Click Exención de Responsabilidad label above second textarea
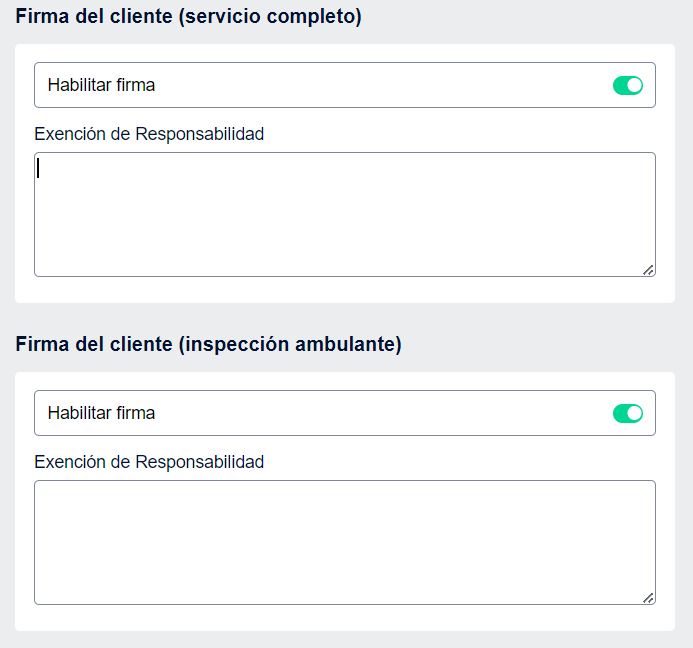This screenshot has height=648, width=693. click(149, 462)
